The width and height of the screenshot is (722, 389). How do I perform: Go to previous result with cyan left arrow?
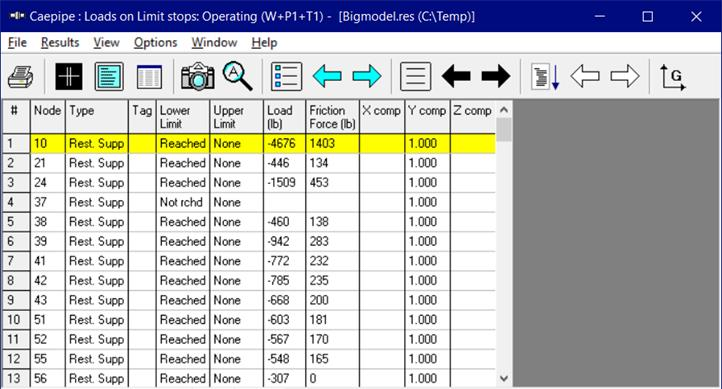[x=327, y=76]
